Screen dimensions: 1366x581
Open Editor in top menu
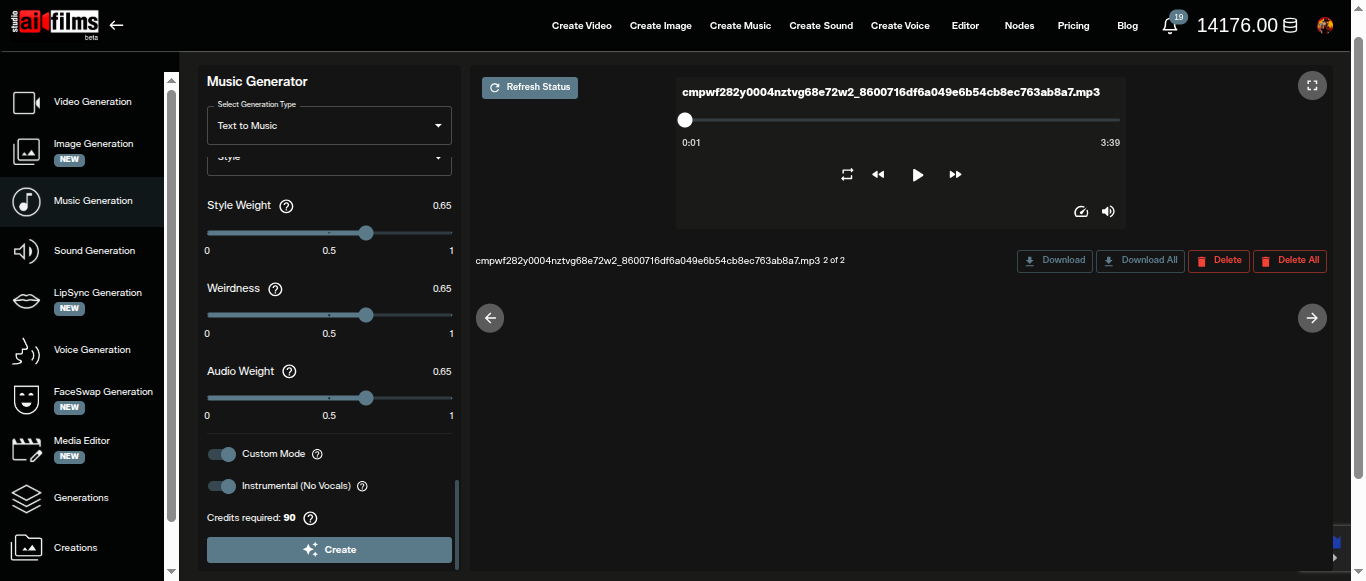[966, 26]
